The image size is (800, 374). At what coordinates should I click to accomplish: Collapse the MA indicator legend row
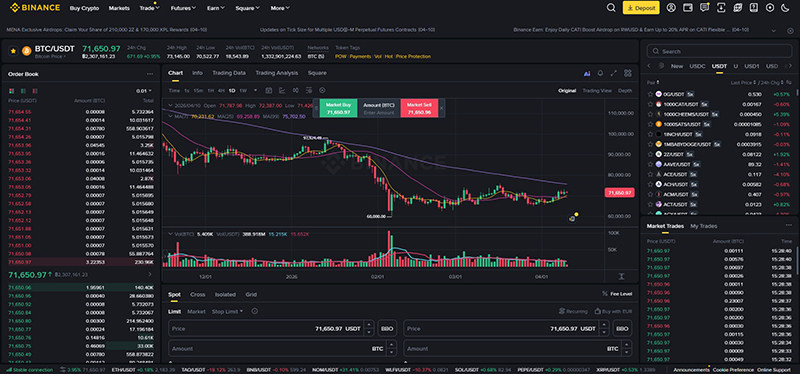(x=170, y=116)
